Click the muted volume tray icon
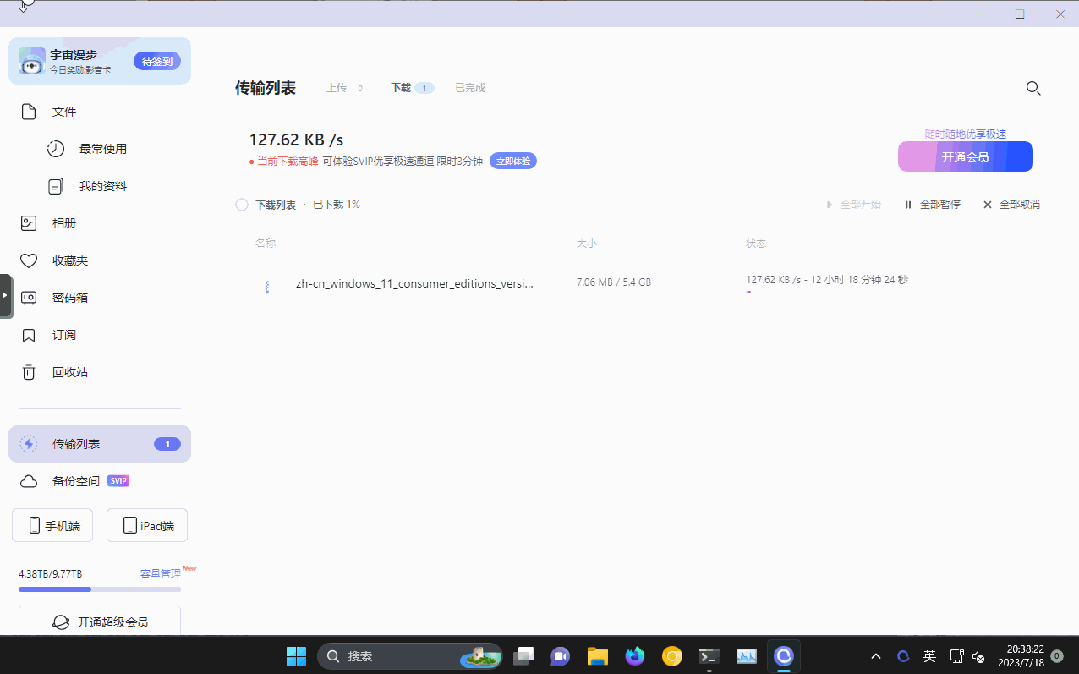 click(x=978, y=657)
